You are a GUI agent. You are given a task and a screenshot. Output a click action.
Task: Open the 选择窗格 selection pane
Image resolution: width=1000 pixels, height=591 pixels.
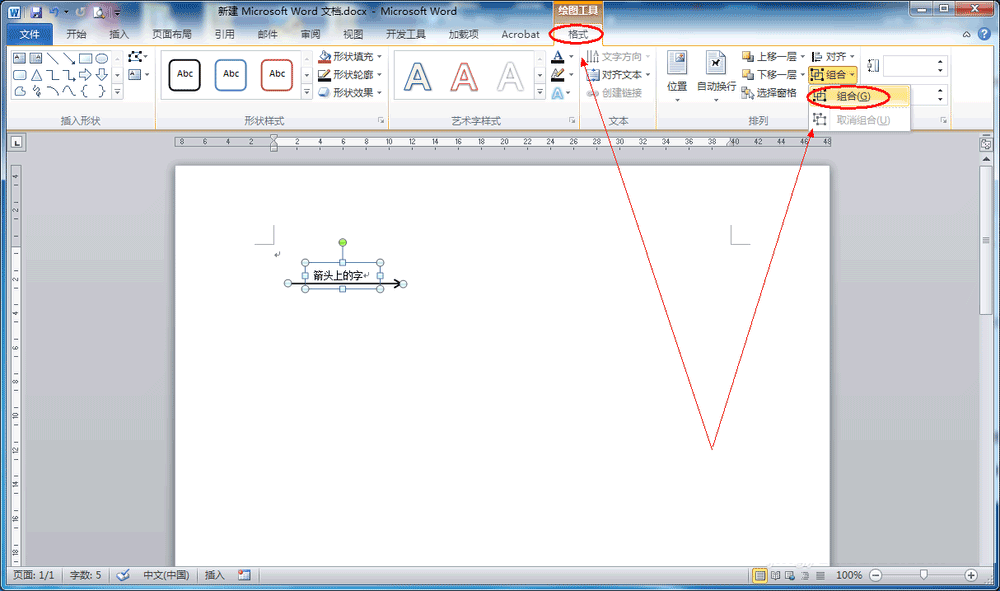point(769,93)
